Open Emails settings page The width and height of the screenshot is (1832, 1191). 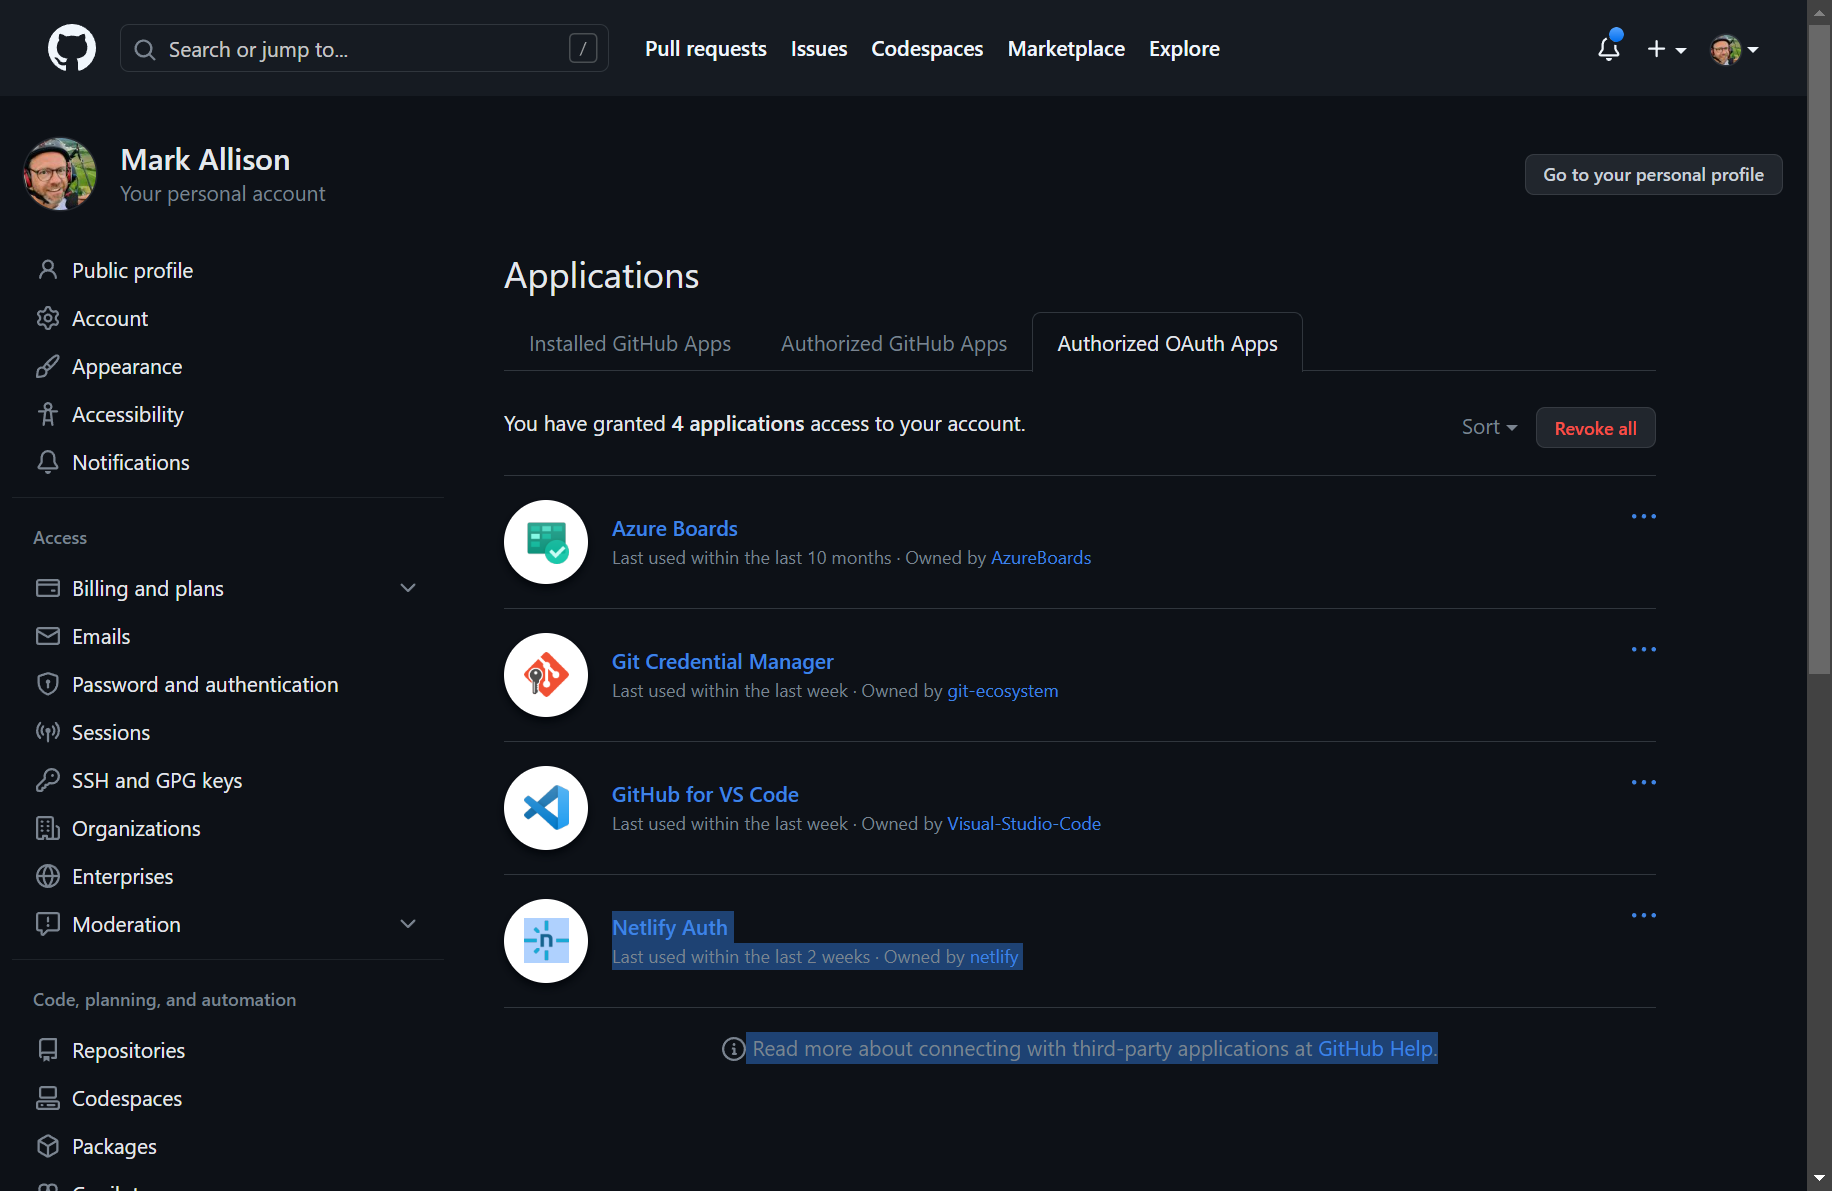point(101,636)
